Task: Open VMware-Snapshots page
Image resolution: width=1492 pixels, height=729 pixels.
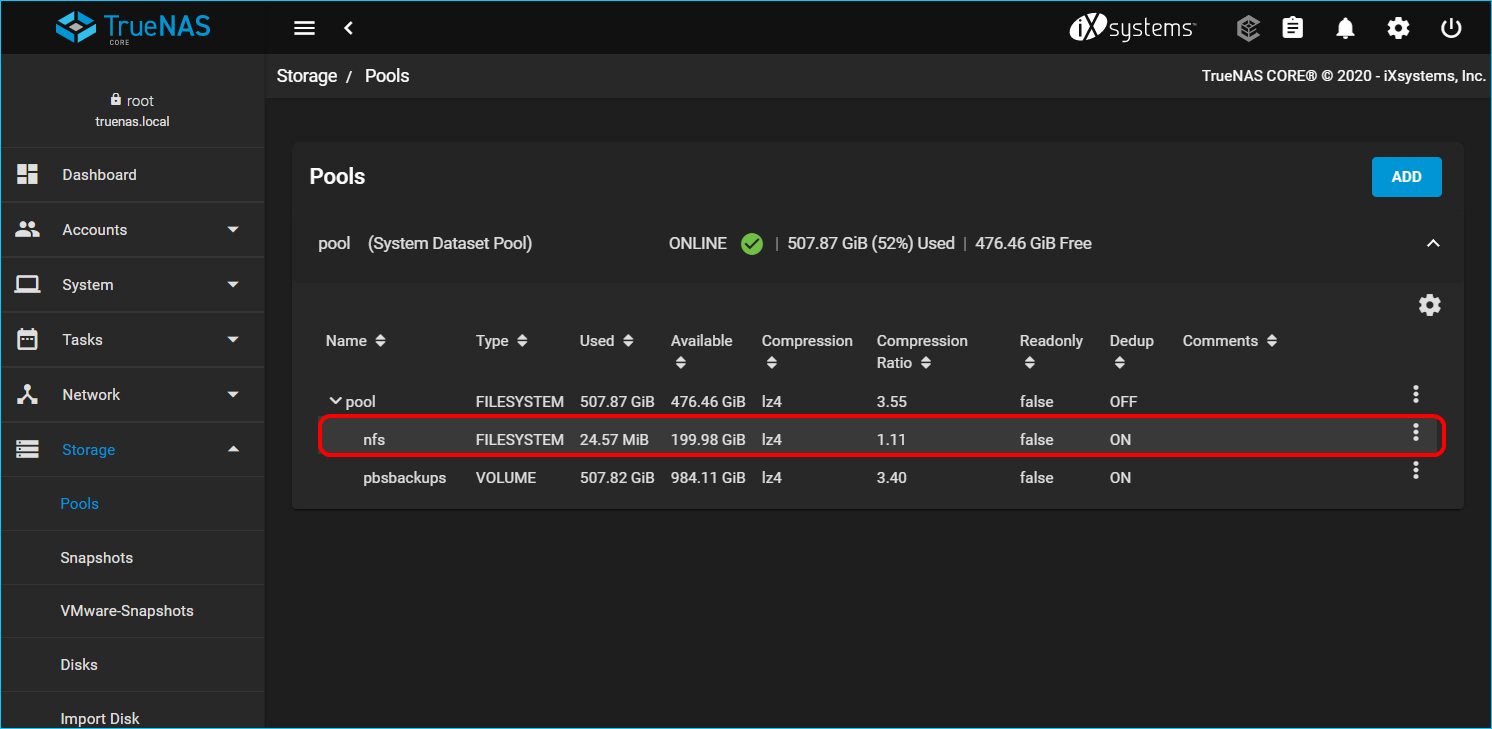Action: pyautogui.click(x=127, y=611)
